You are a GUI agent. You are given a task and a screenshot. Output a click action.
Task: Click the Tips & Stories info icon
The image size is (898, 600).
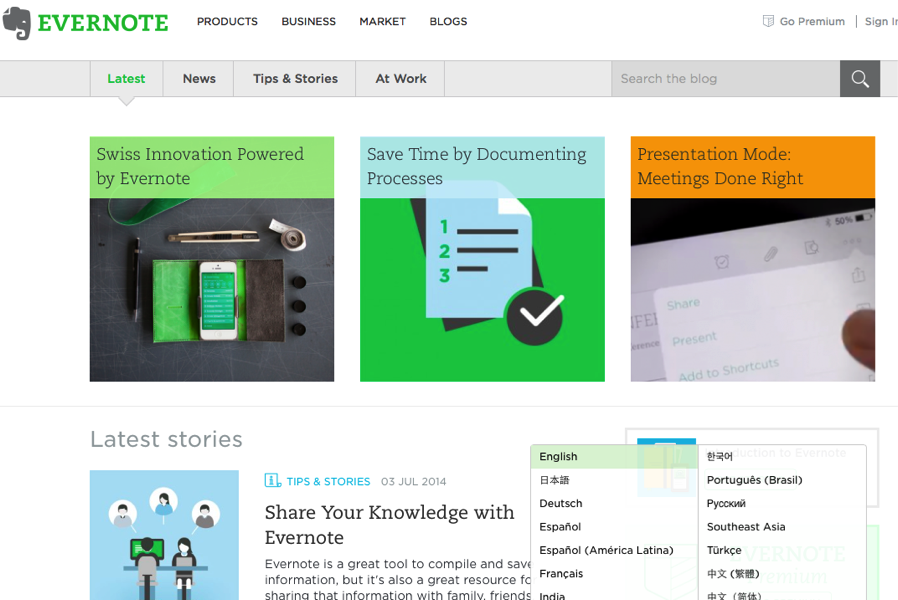273,480
